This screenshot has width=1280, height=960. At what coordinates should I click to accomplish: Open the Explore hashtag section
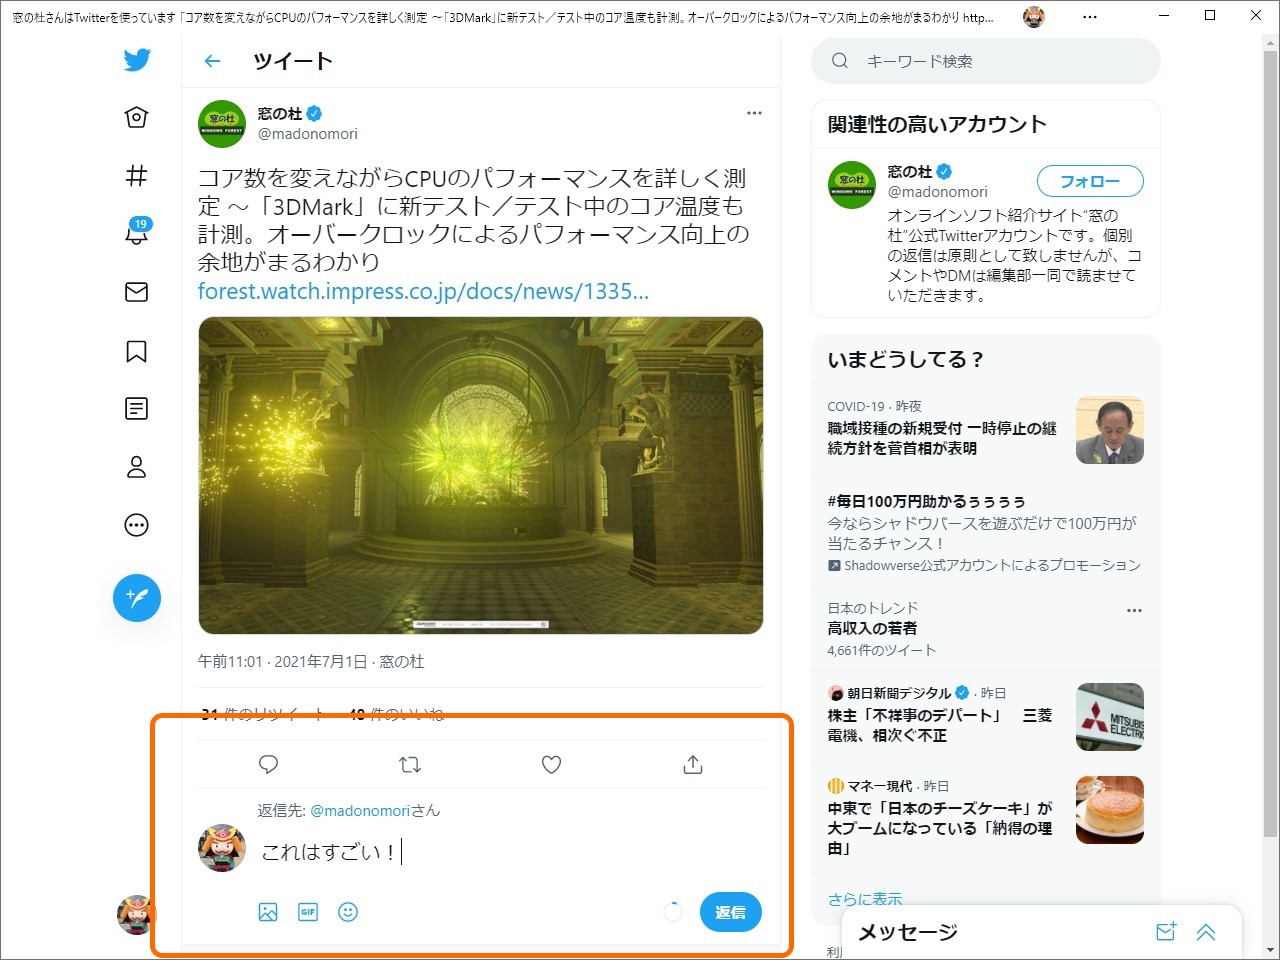pyautogui.click(x=136, y=176)
